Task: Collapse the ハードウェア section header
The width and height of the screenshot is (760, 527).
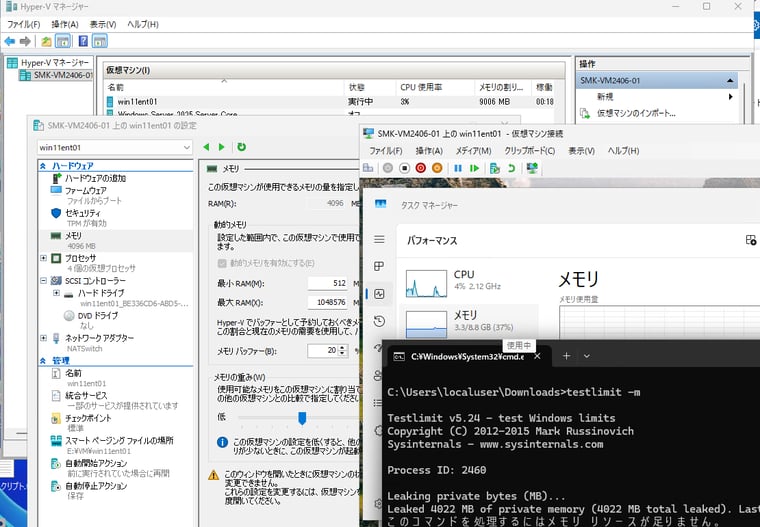Action: click(43, 166)
